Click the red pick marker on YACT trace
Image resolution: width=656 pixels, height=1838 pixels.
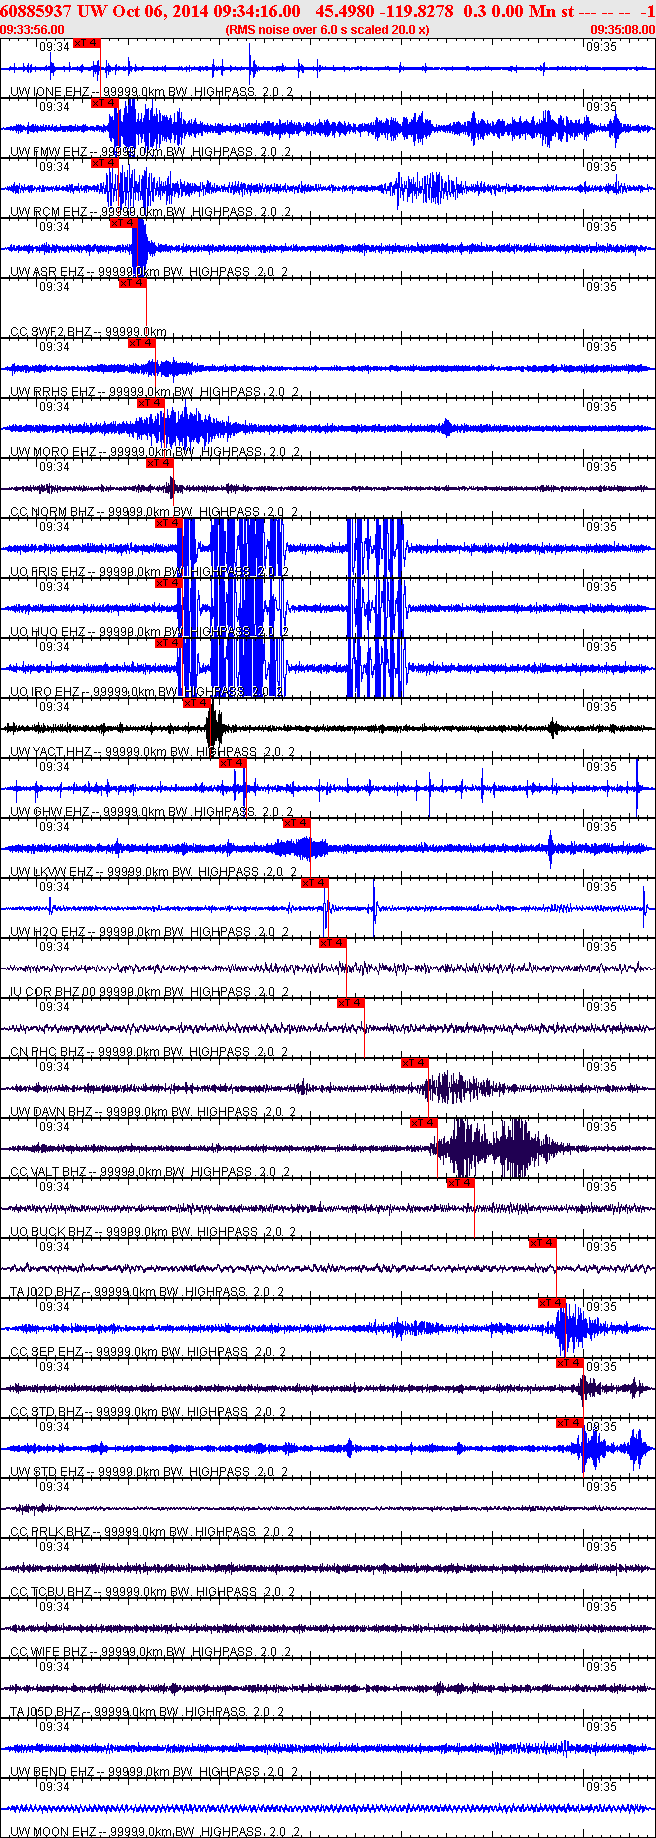point(197,703)
